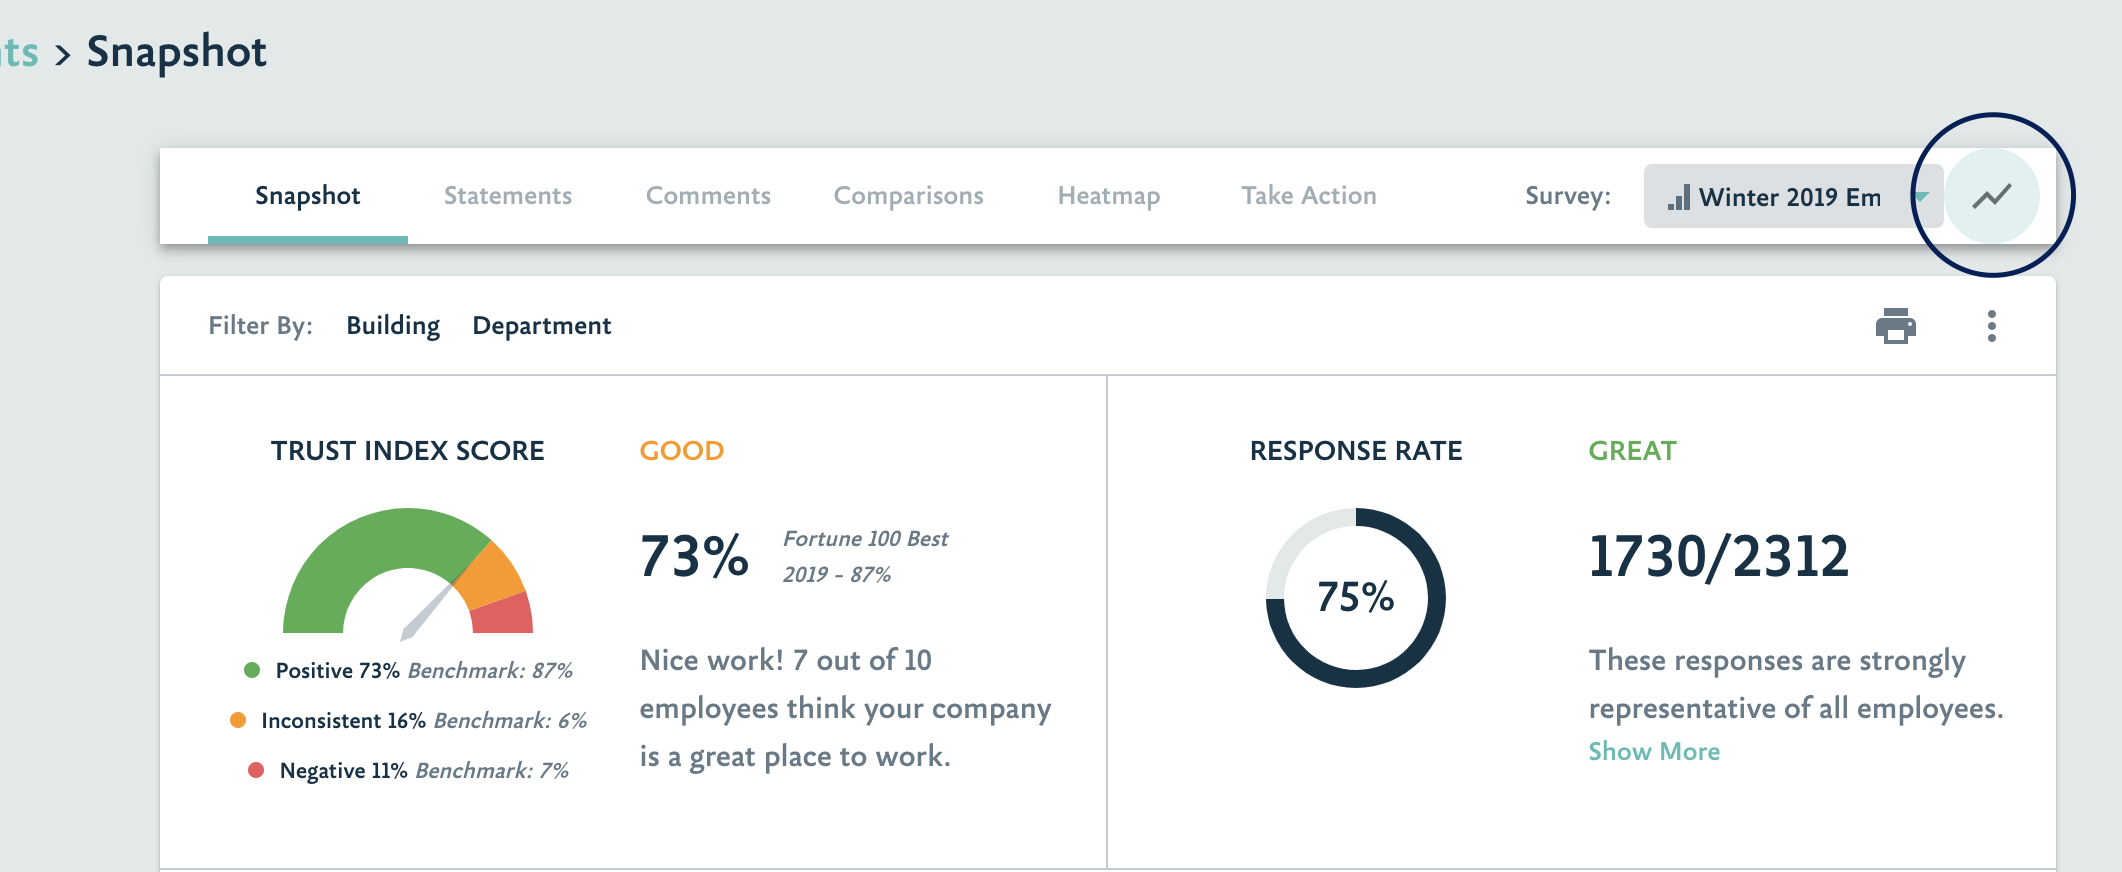Click the orange dot beside Inconsistent legend

(x=237, y=720)
